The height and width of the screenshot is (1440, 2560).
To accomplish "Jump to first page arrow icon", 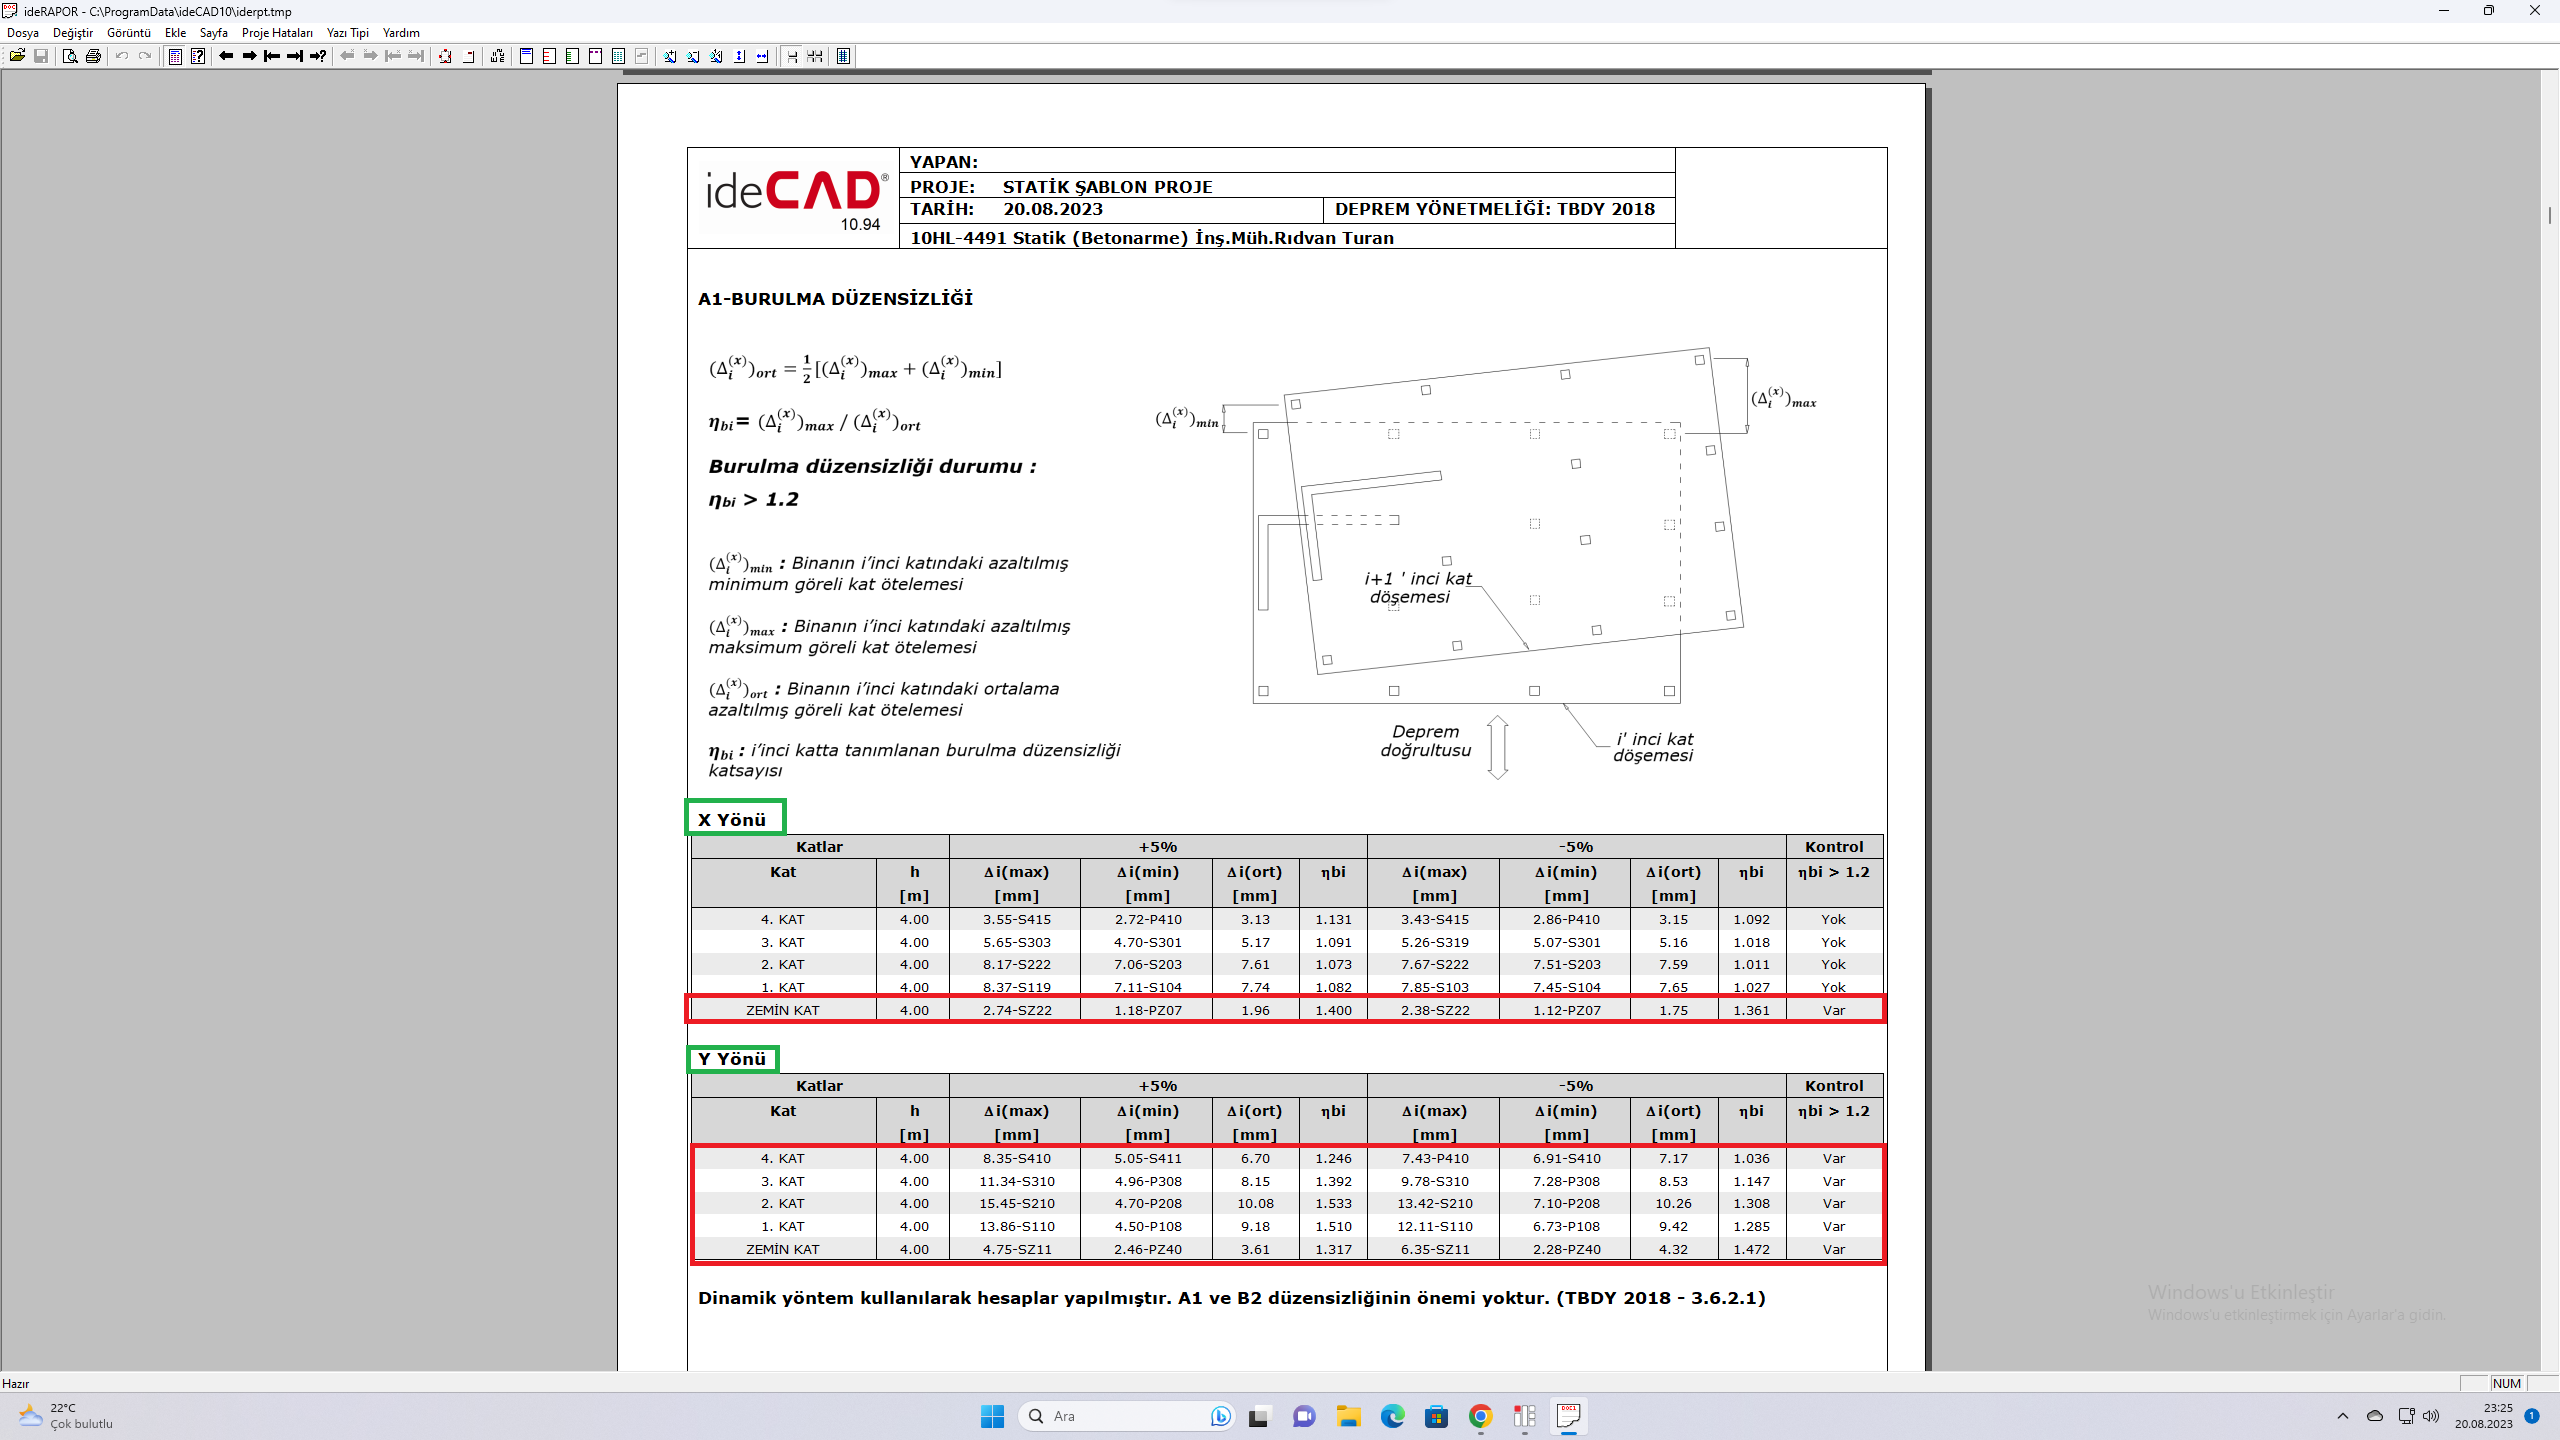I will point(272,56).
